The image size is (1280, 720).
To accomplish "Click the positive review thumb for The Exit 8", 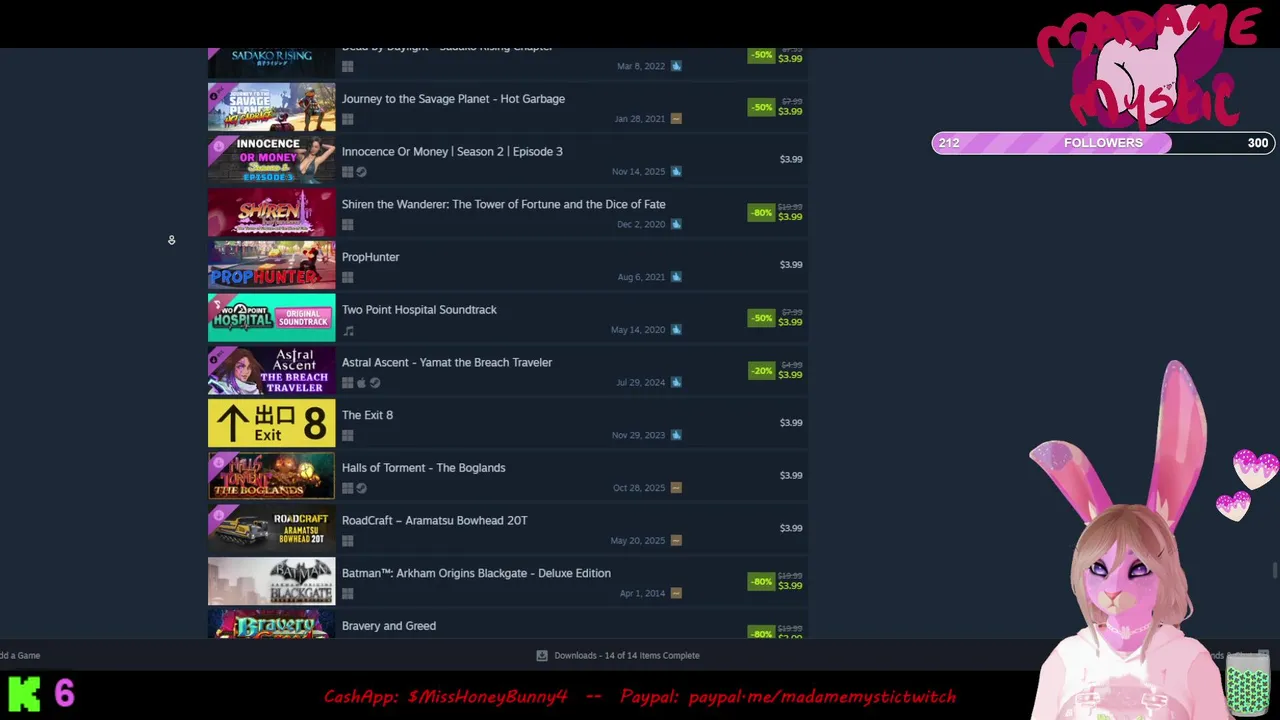I will (x=676, y=435).
